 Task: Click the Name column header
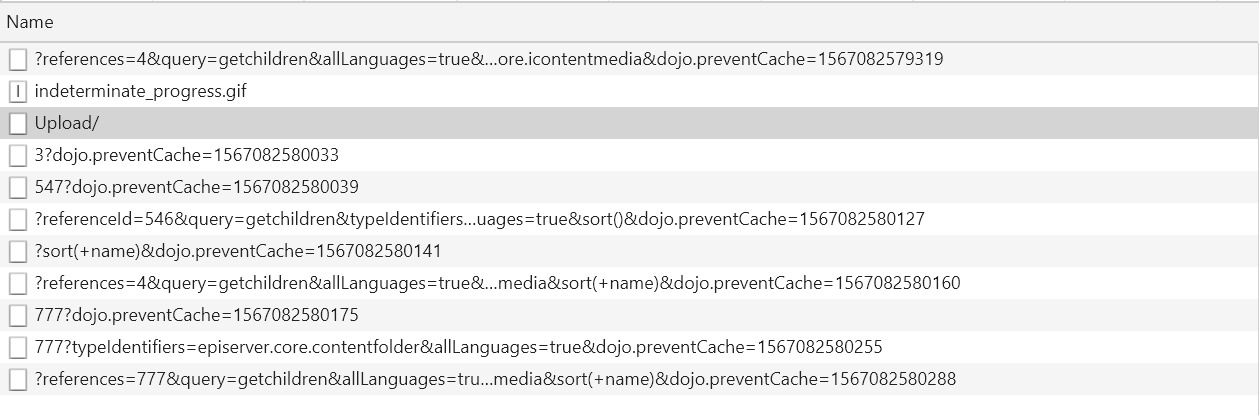click(x=30, y=22)
